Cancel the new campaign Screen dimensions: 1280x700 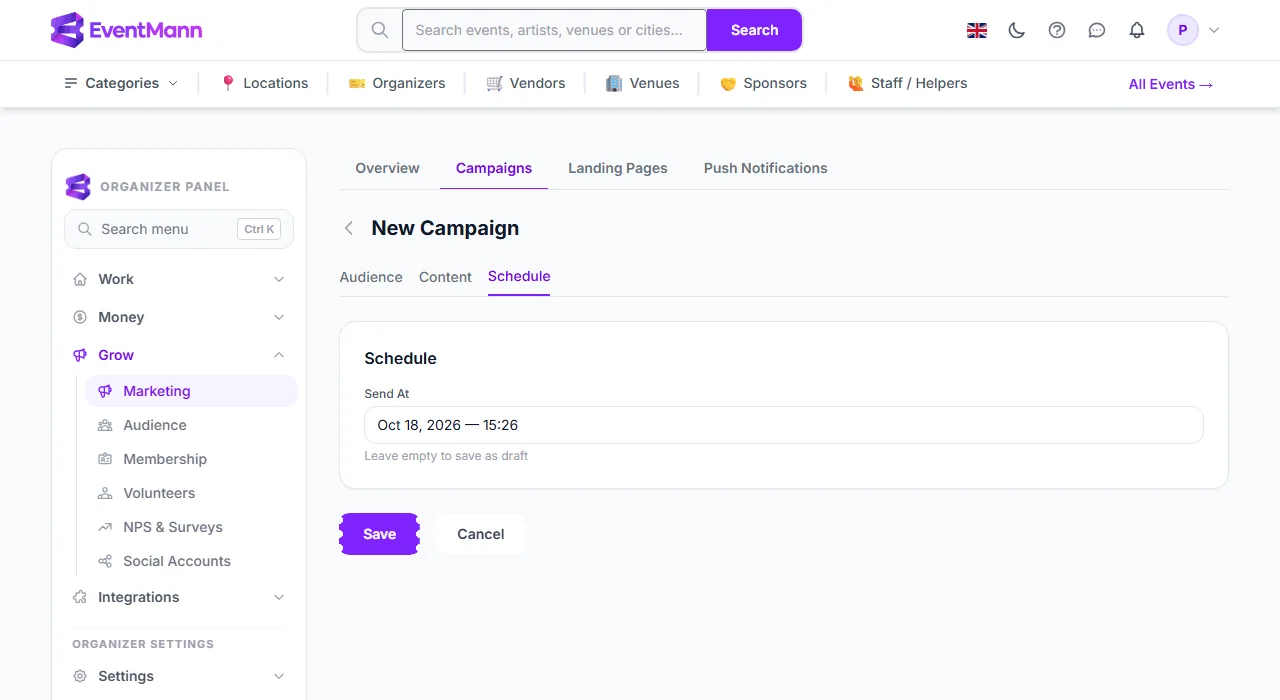coord(481,534)
